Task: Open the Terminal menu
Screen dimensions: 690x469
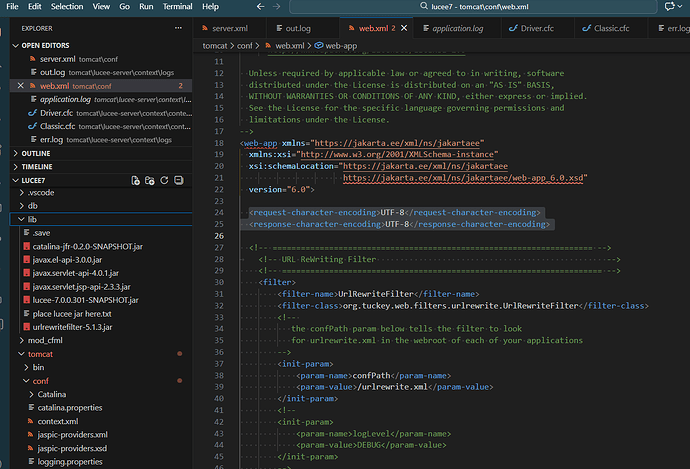Action: pyautogui.click(x=177, y=7)
